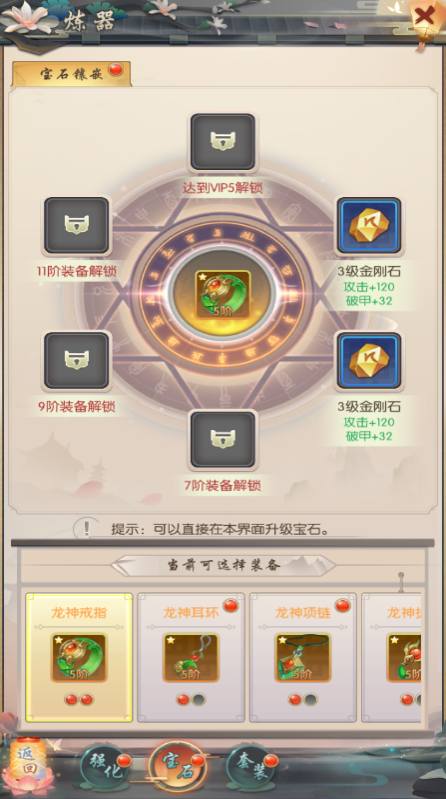Viewport: 446px width, 799px height.
Task: Open the 套装 bottom tab
Action: click(251, 767)
